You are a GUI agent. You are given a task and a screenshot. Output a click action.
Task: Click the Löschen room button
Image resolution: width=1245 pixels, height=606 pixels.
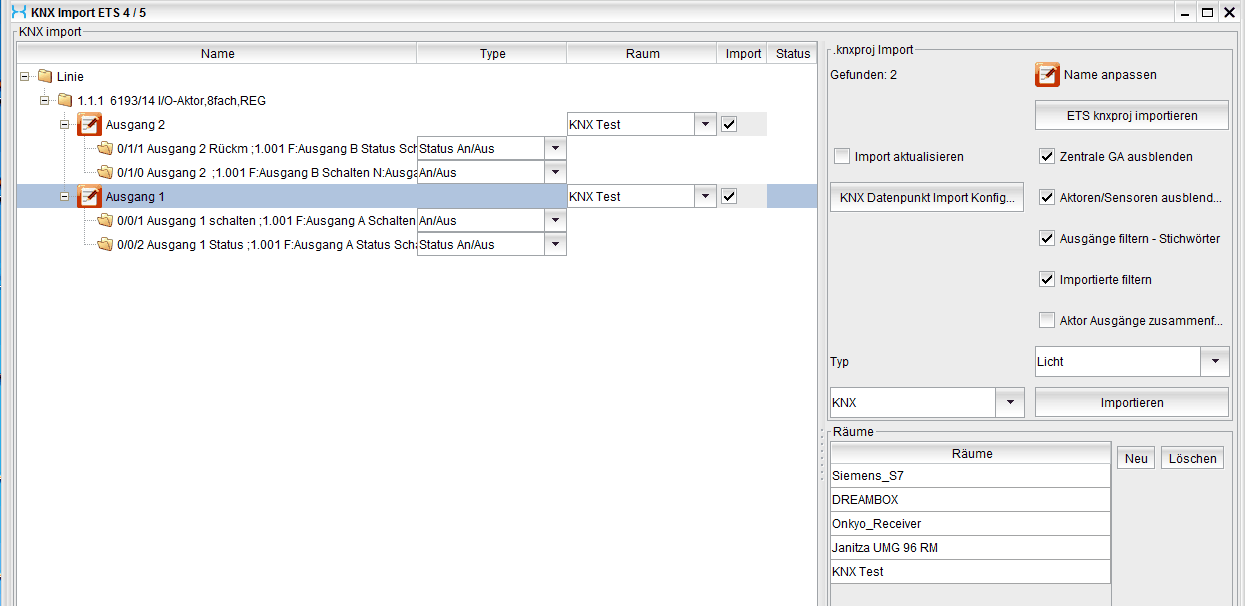1192,458
